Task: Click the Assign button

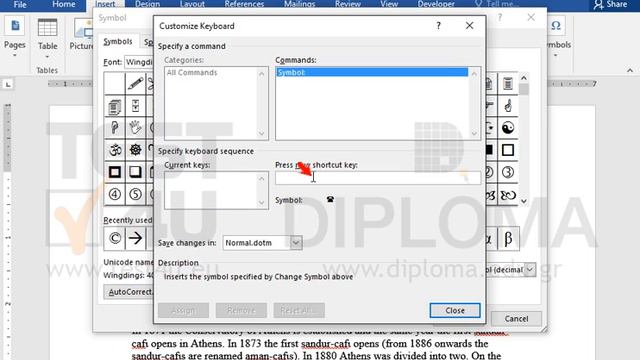Action: (x=183, y=310)
